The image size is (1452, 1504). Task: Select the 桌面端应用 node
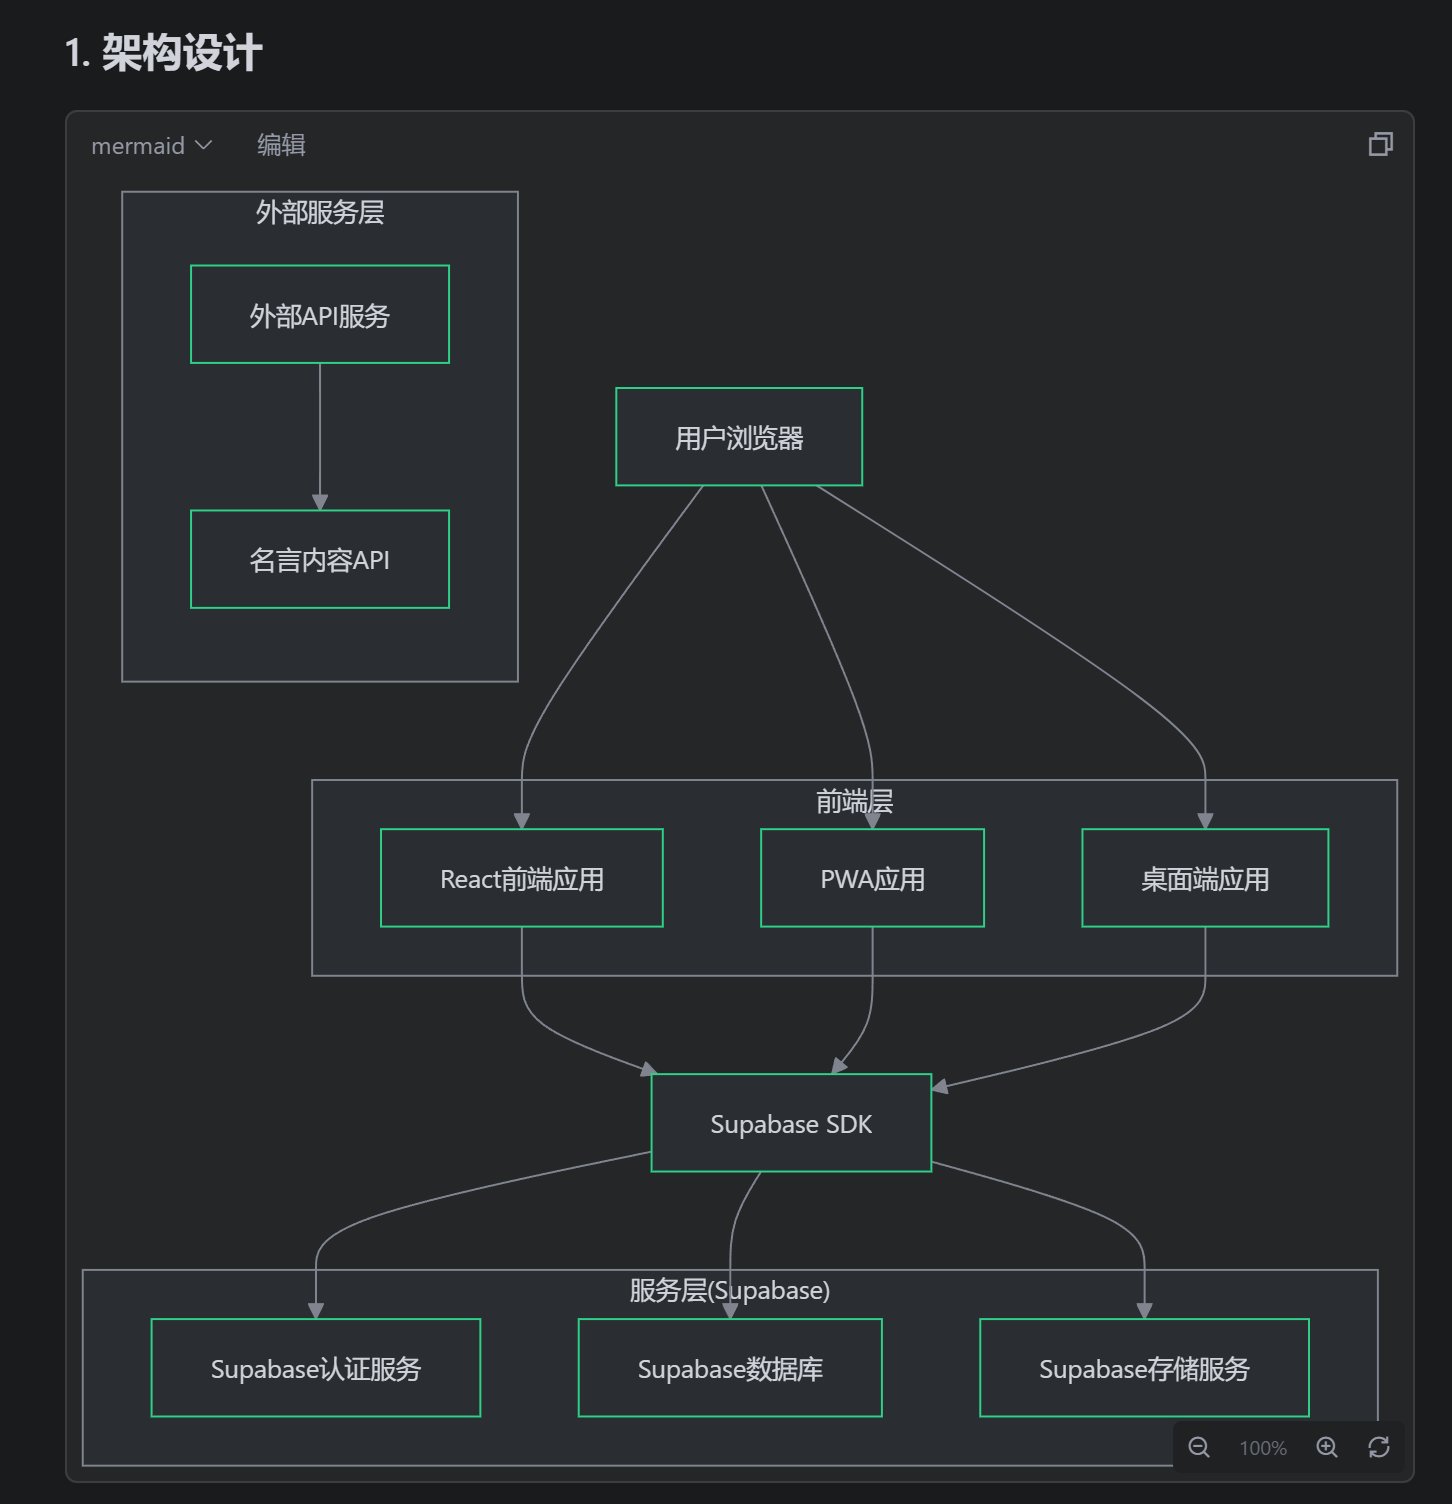click(x=1205, y=878)
